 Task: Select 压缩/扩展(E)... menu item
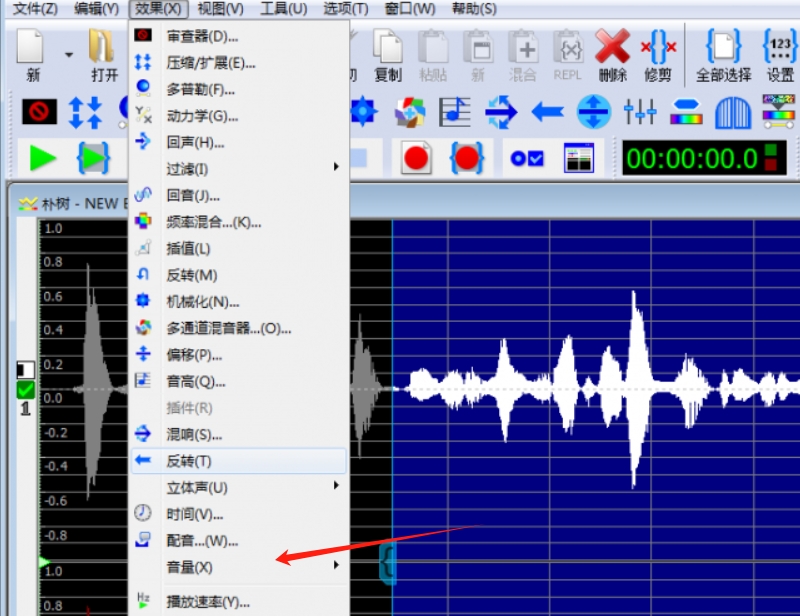tap(239, 63)
